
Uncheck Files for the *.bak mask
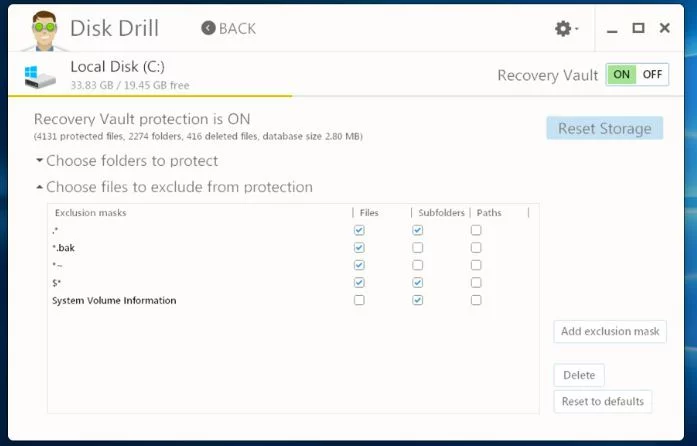(359, 248)
